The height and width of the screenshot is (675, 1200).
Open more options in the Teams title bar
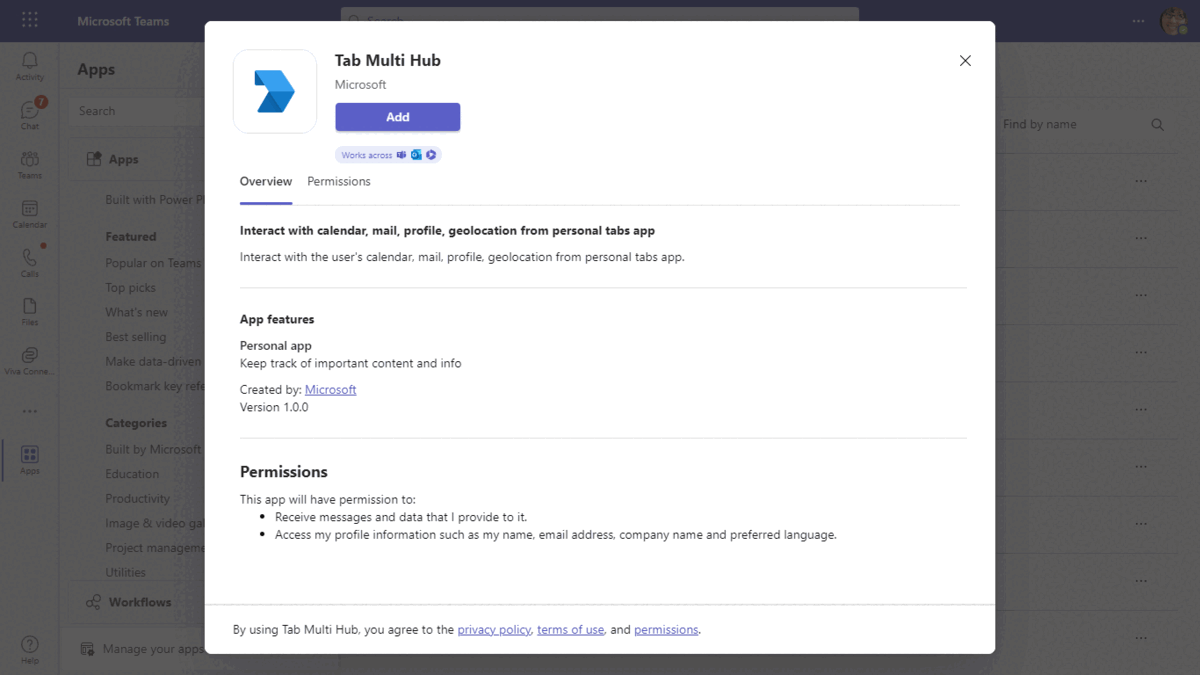tap(1138, 20)
